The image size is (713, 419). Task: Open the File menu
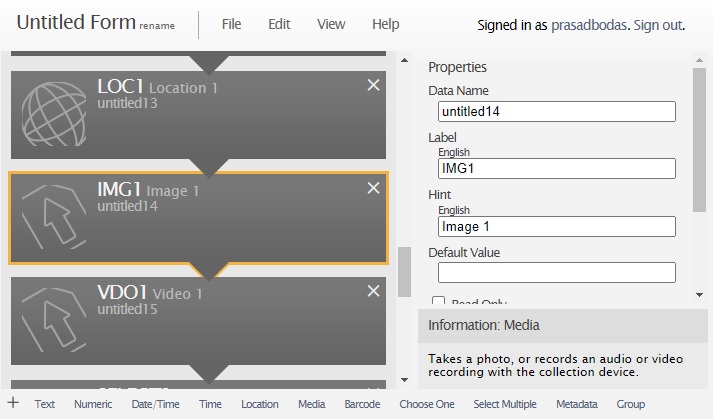231,24
